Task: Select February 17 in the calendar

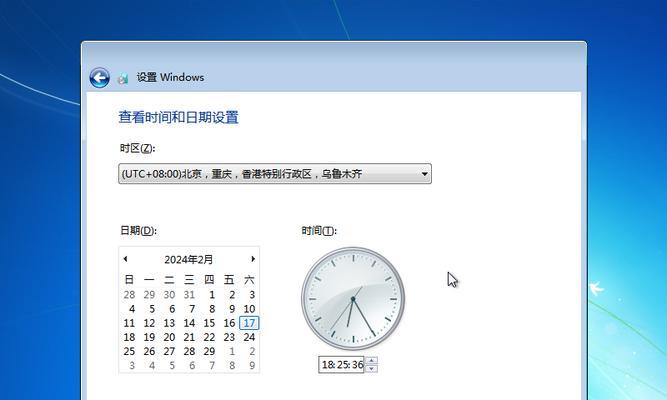Action: click(249, 323)
